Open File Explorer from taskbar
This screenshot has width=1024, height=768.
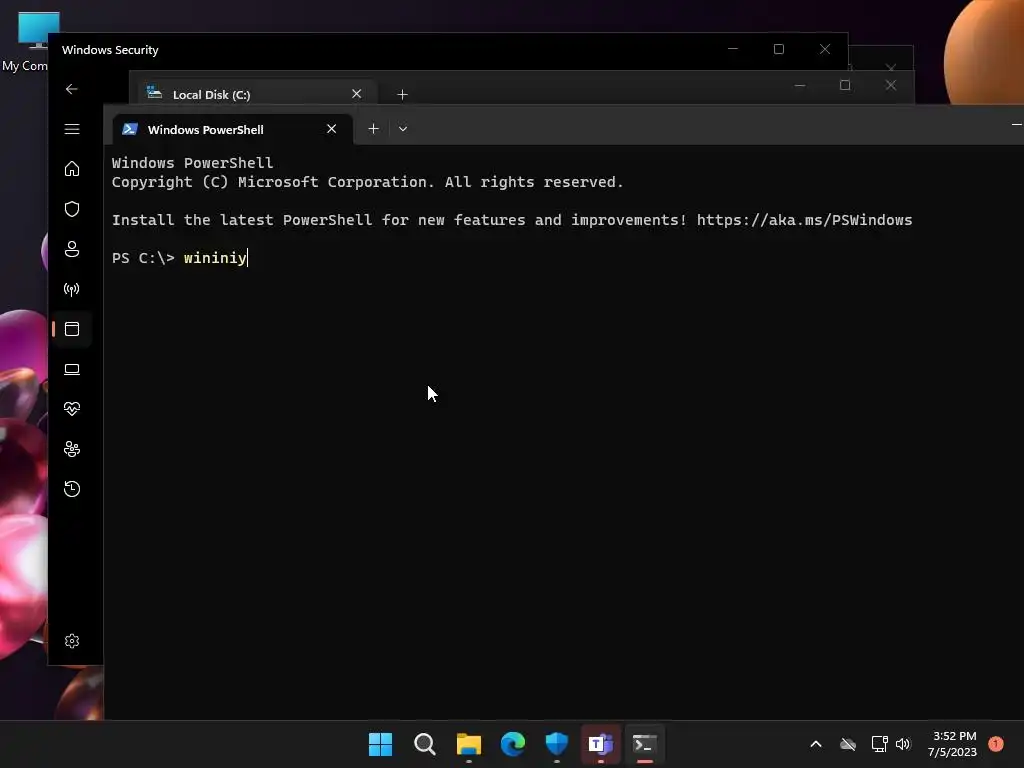(468, 744)
